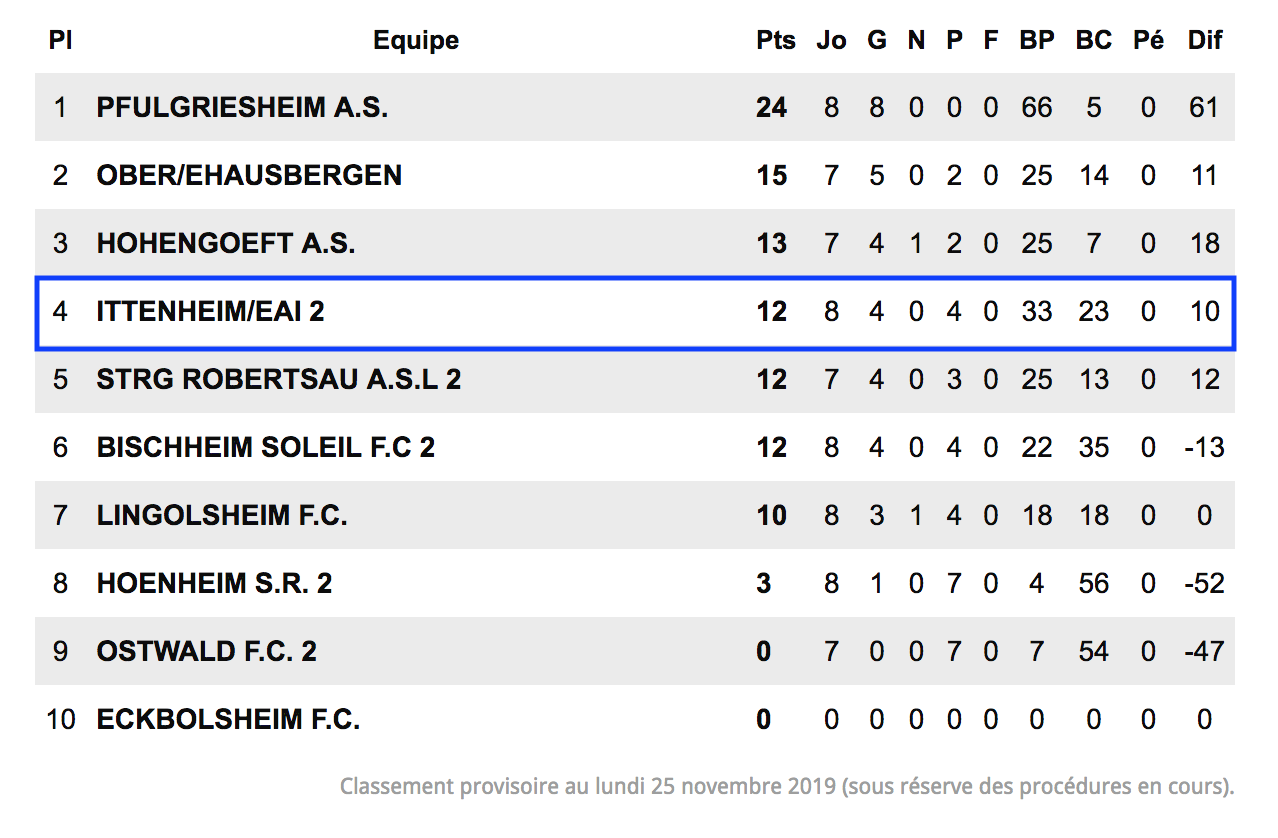Select HOENHEIM S.R. 2 team name

(x=214, y=583)
